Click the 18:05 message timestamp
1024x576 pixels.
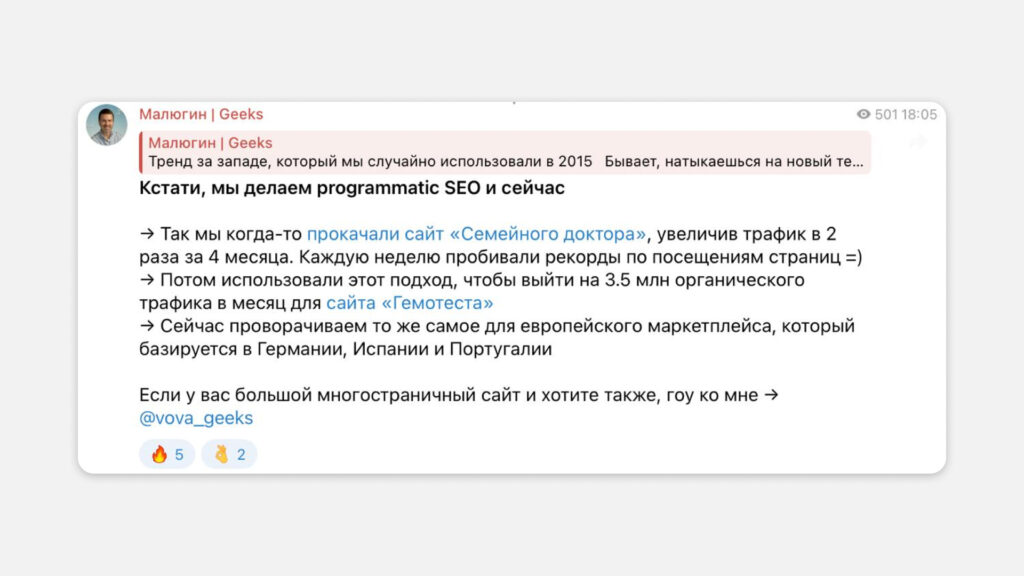point(919,115)
